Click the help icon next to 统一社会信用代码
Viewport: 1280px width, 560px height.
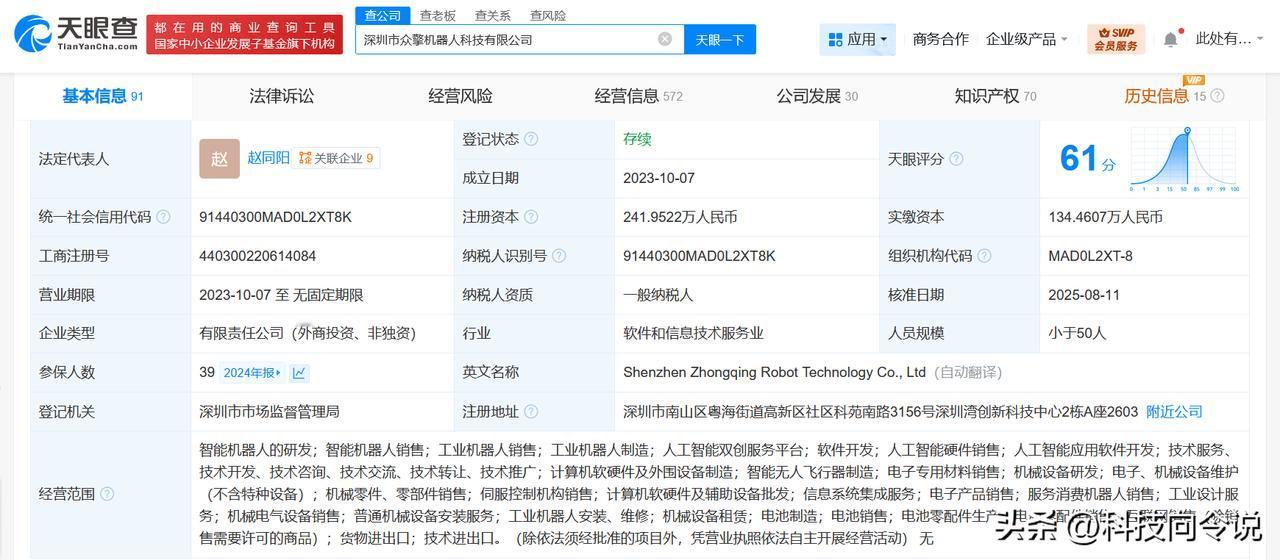(x=163, y=217)
